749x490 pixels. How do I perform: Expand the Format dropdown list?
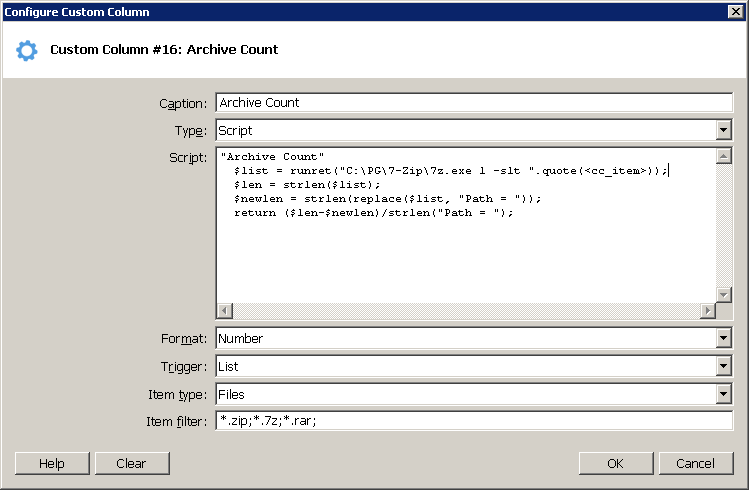pyautogui.click(x=724, y=339)
